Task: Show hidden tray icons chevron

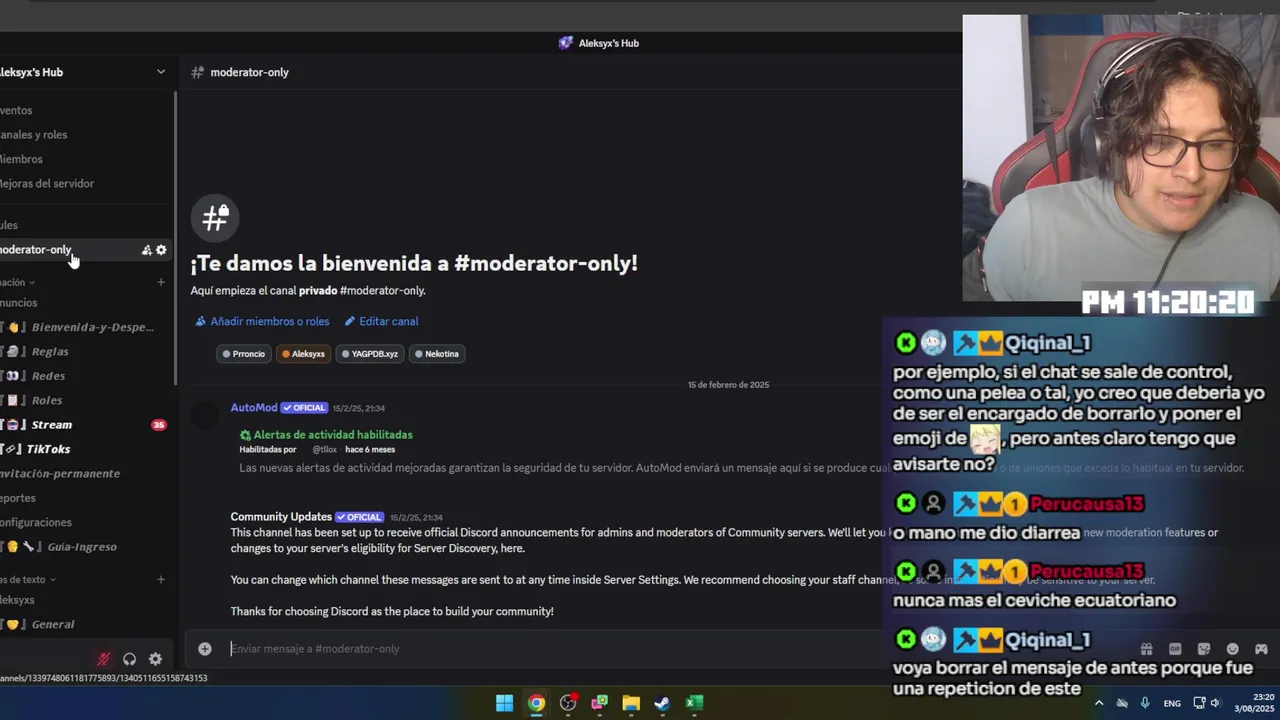Action: 1098,703
